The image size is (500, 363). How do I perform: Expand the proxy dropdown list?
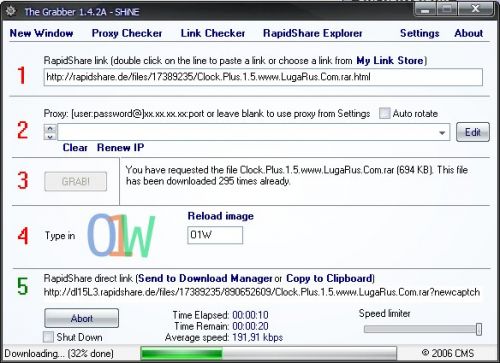click(442, 133)
